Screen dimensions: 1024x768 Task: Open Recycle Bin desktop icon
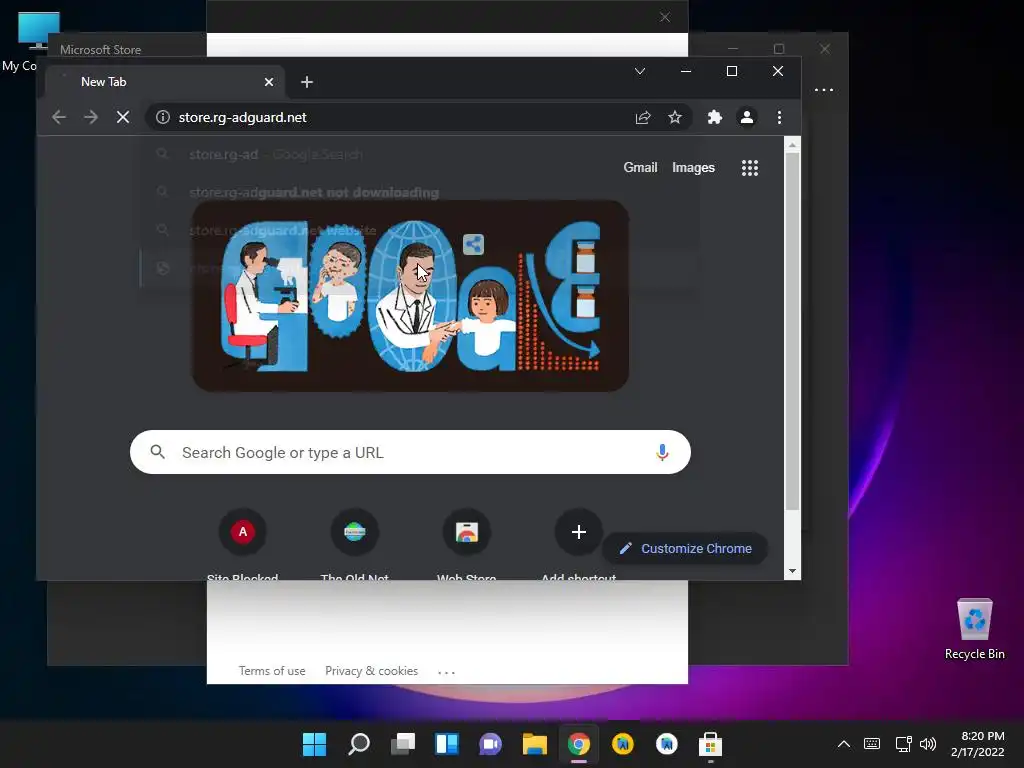974,628
